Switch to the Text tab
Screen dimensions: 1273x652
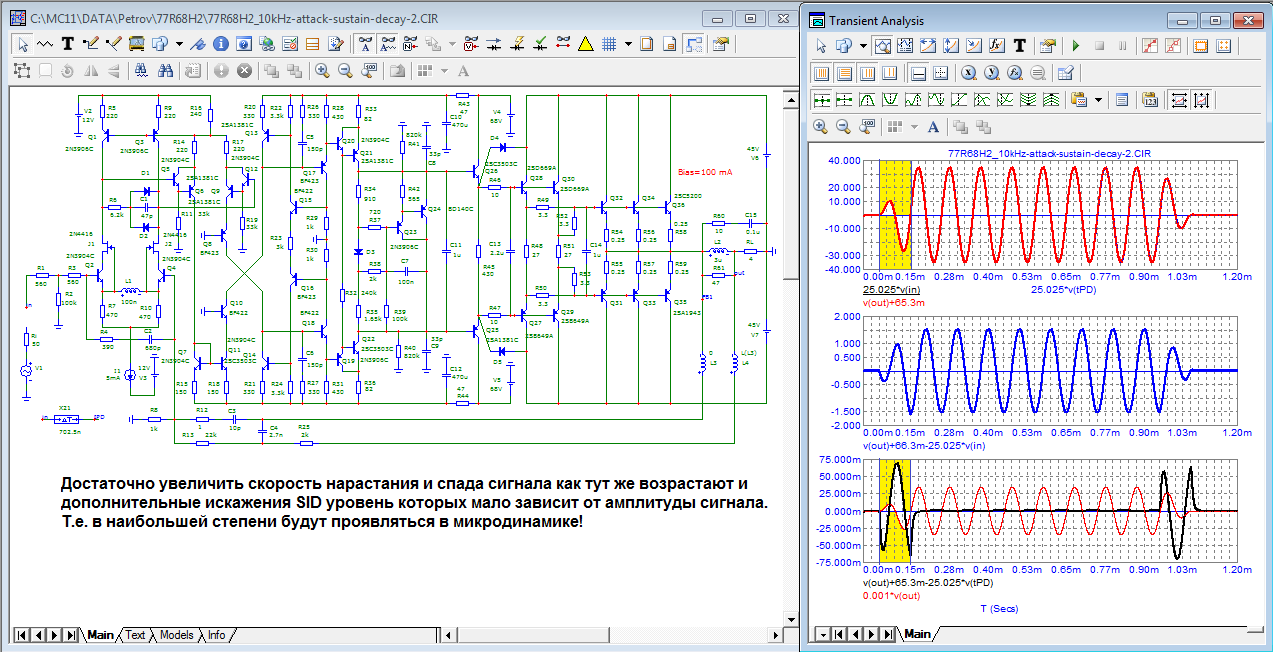[x=135, y=635]
